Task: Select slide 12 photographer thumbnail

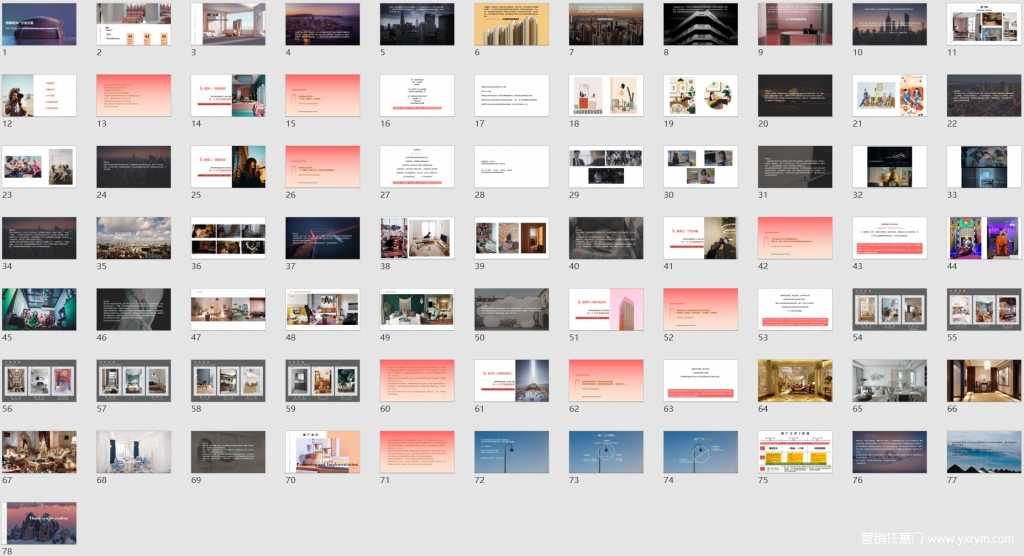Action: click(39, 95)
